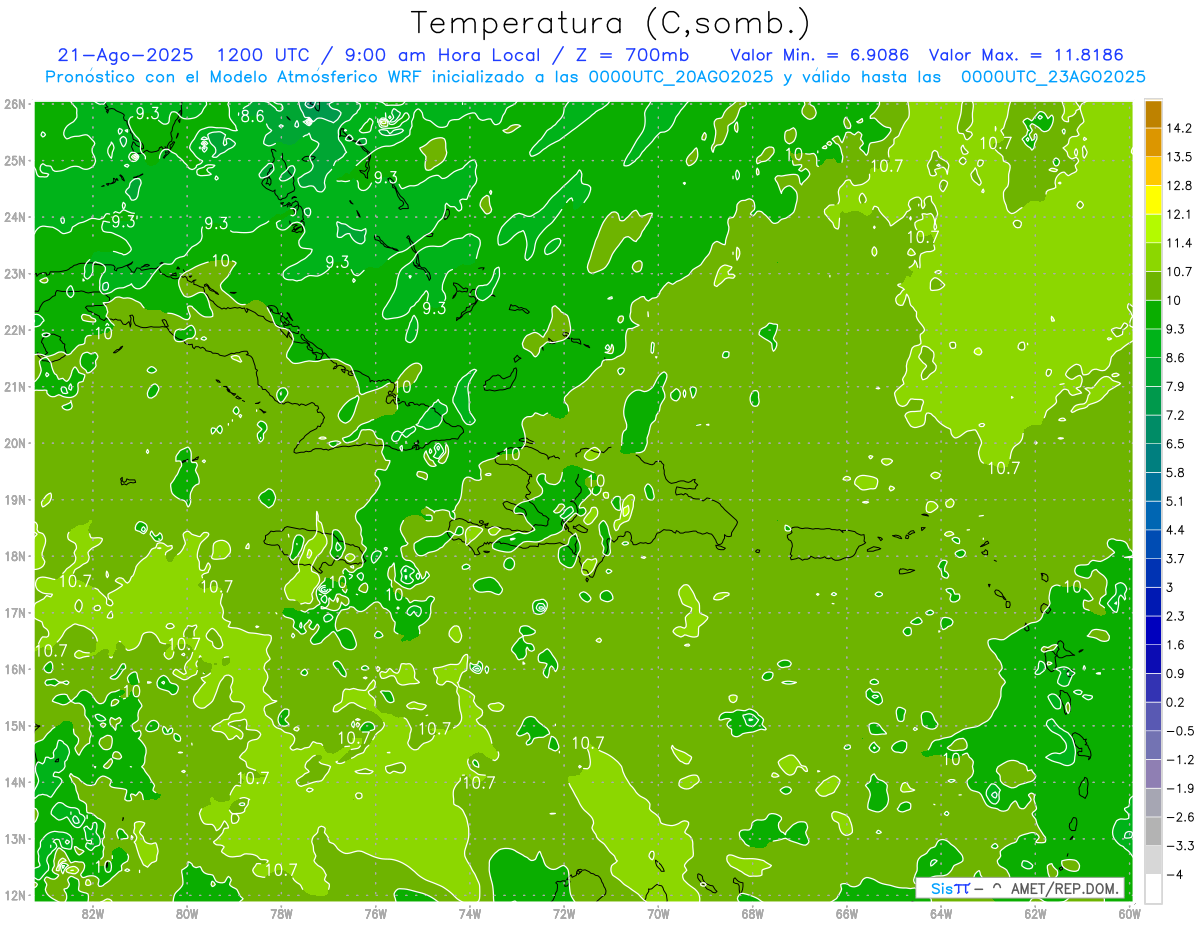
Task: Pick the purple swatch between -1.2 and -1.9
Action: point(1153,774)
